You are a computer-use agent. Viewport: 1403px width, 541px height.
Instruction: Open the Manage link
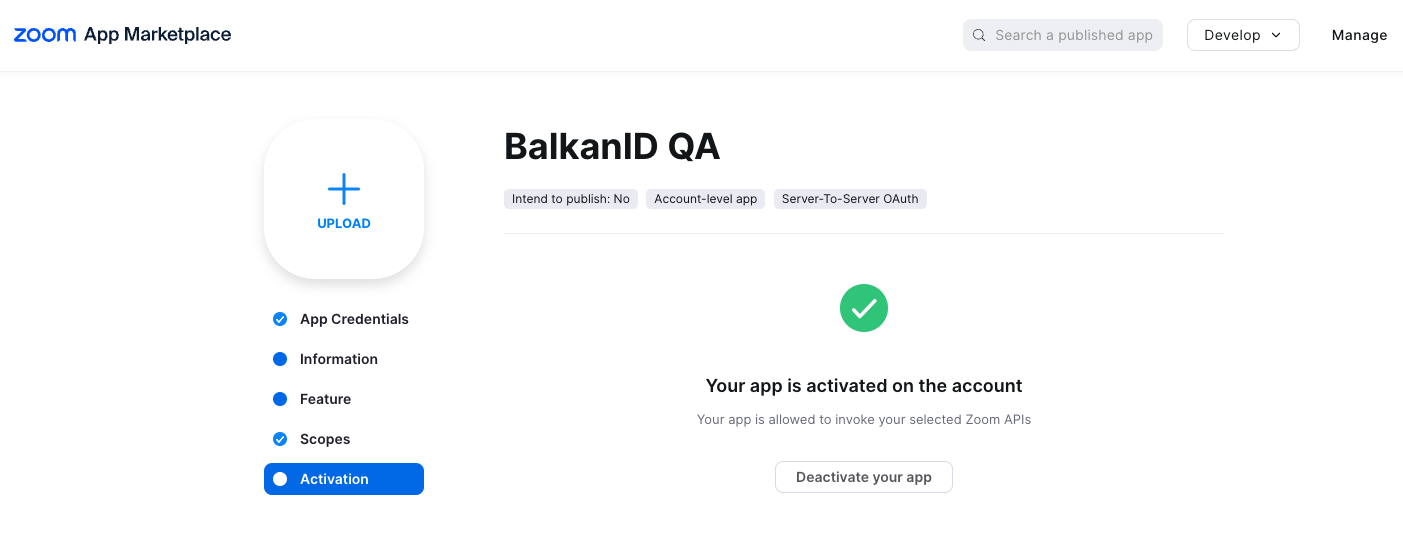(x=1359, y=35)
